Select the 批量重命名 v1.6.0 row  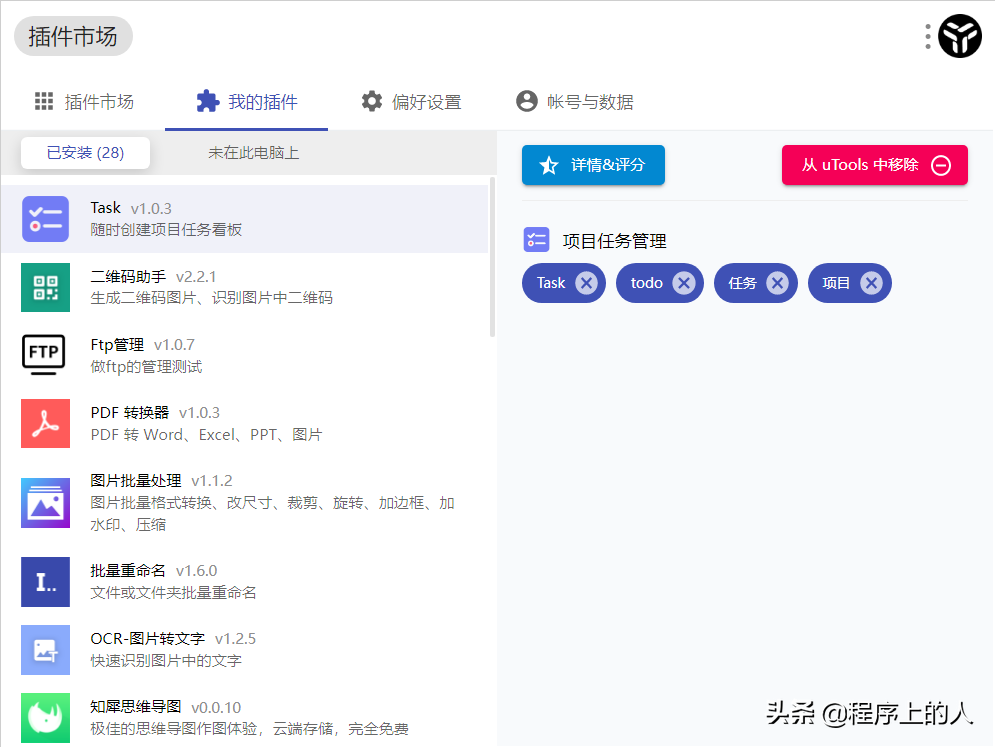coord(245,582)
